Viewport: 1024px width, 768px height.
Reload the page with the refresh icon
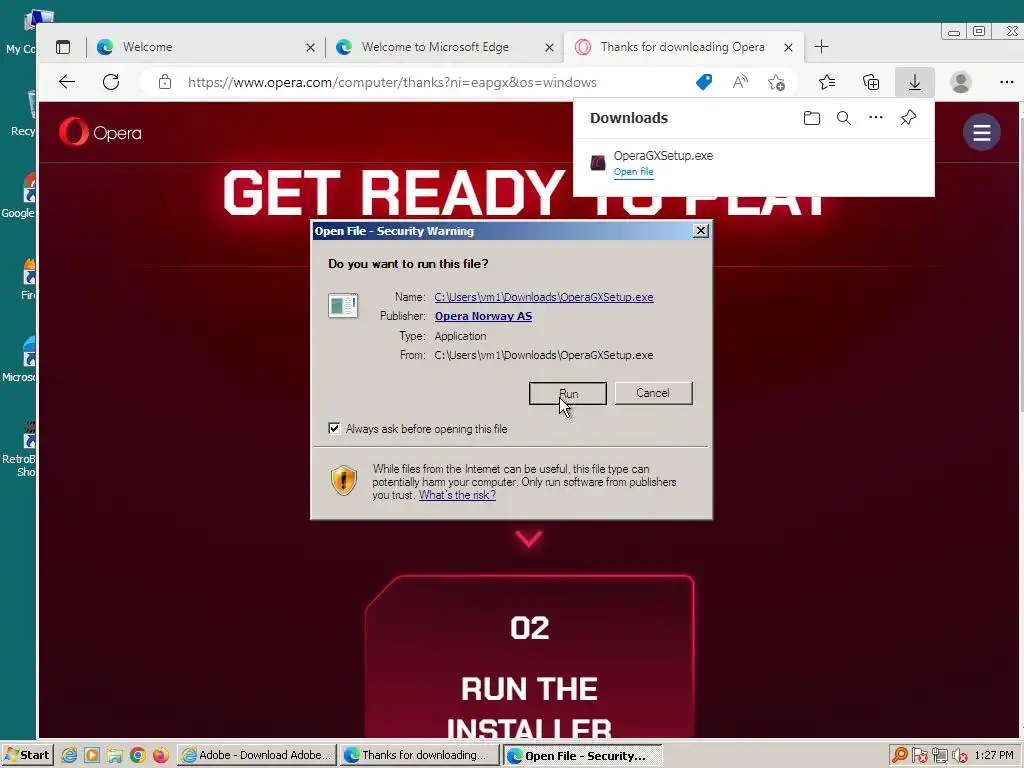pyautogui.click(x=111, y=82)
